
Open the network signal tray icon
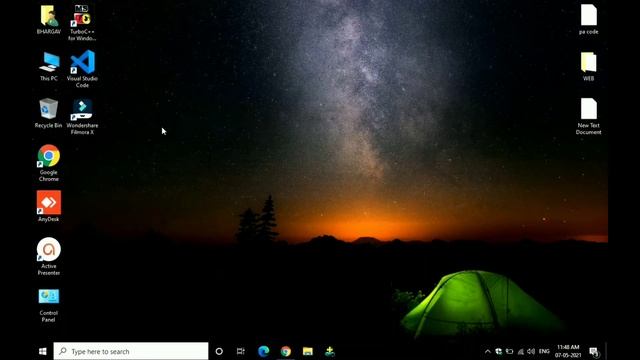(520, 351)
